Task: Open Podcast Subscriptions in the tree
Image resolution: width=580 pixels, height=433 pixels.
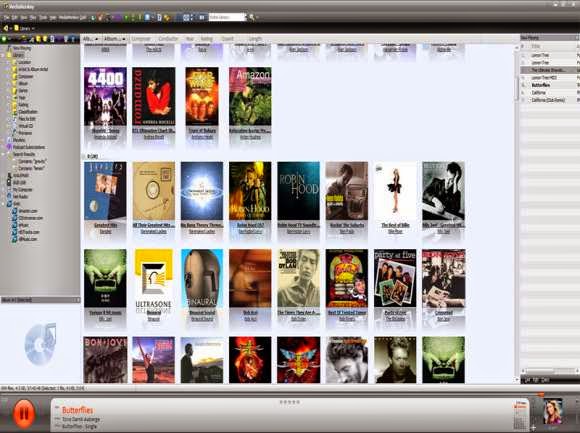Action: click(x=29, y=147)
